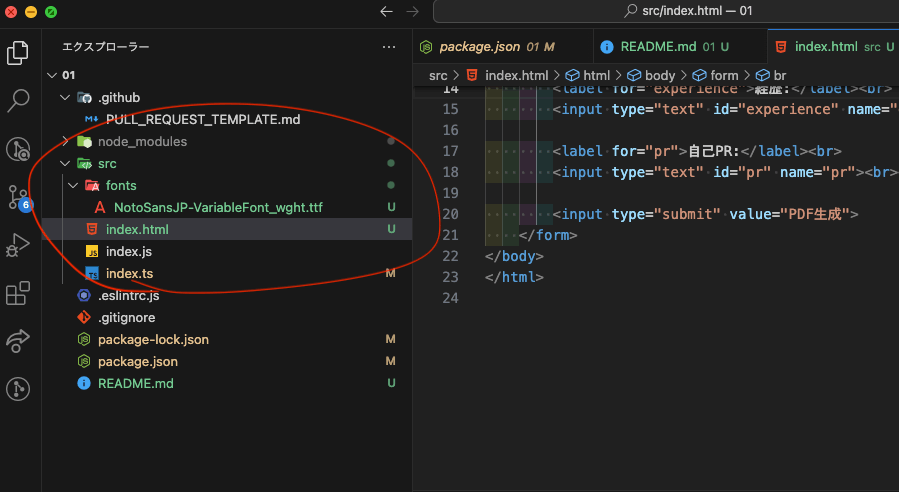Open the Run and Debug view

[18, 245]
